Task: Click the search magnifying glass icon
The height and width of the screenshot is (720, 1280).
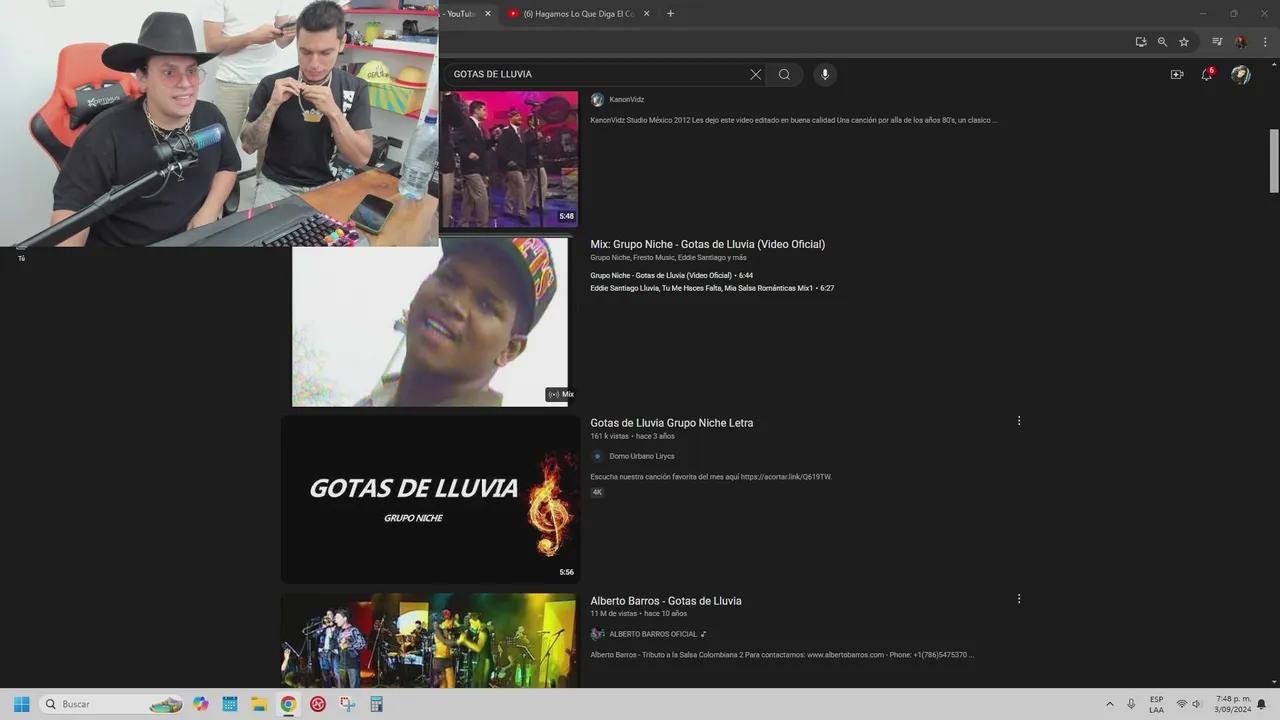Action: pos(784,74)
